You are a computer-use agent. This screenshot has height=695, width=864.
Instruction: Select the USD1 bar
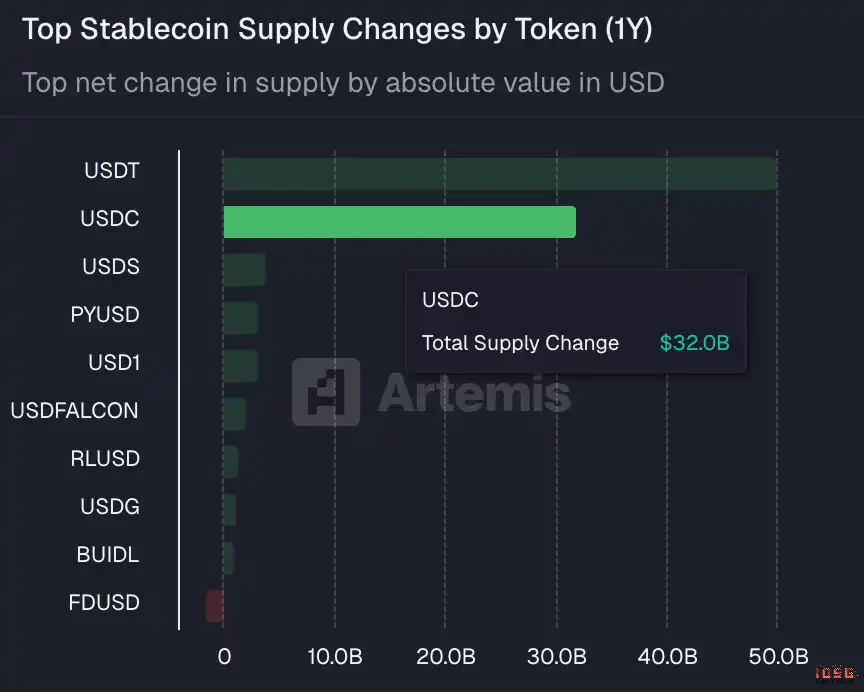coord(240,366)
